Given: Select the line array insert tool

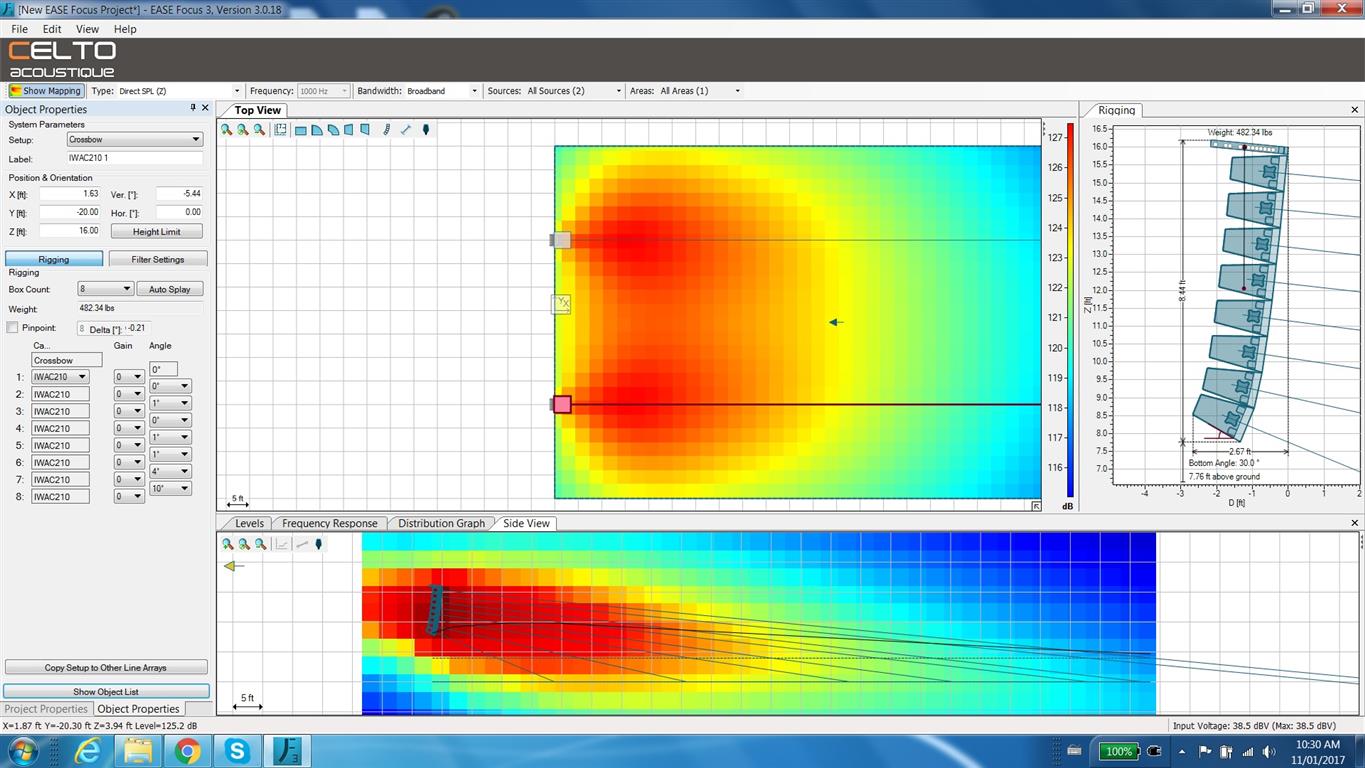Looking at the screenshot, I should point(386,130).
